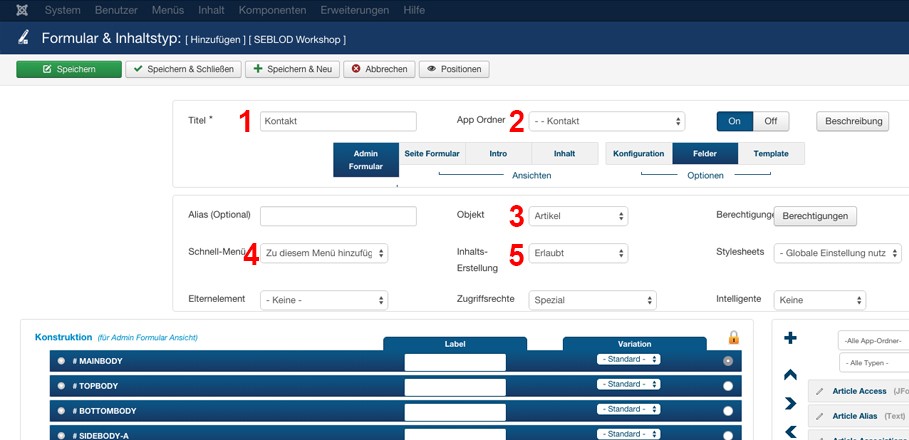Open the Schnell-Menü dropdown

[x=323, y=253]
